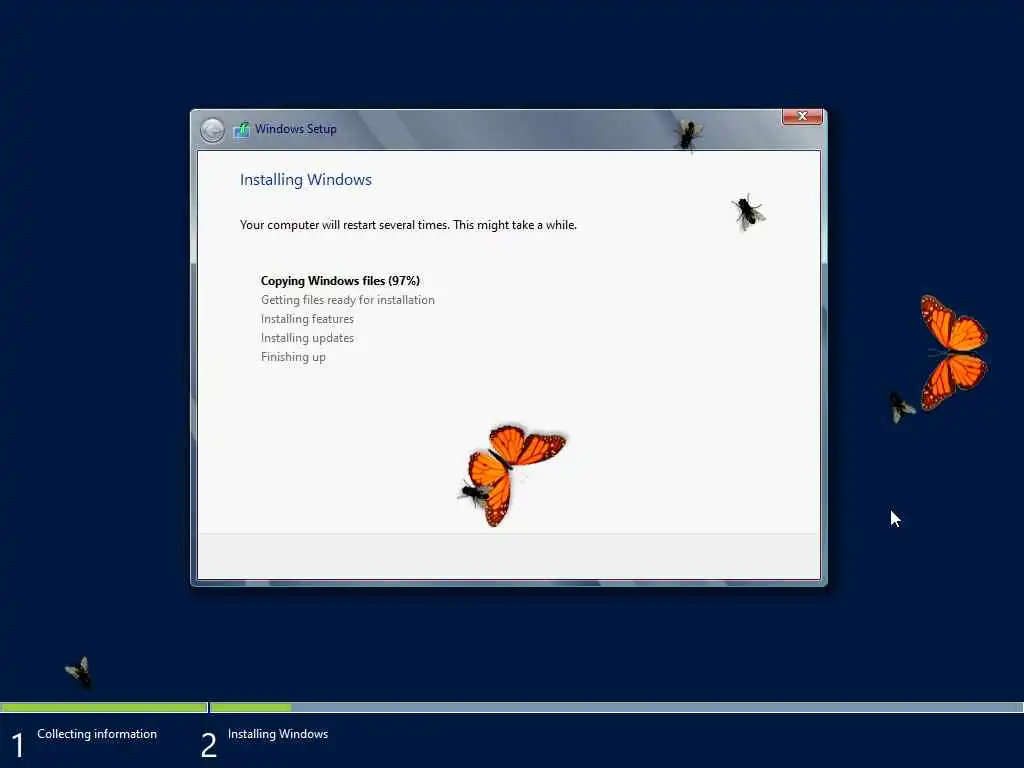Viewport: 1024px width, 768px height.
Task: Click the Windows Setup title icon
Action: (x=241, y=129)
